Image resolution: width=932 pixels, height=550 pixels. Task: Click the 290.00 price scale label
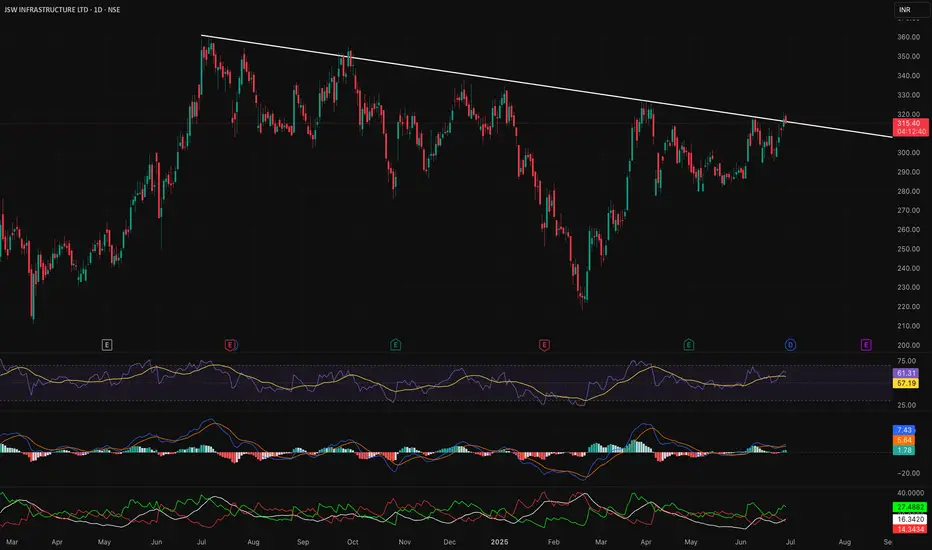point(908,172)
